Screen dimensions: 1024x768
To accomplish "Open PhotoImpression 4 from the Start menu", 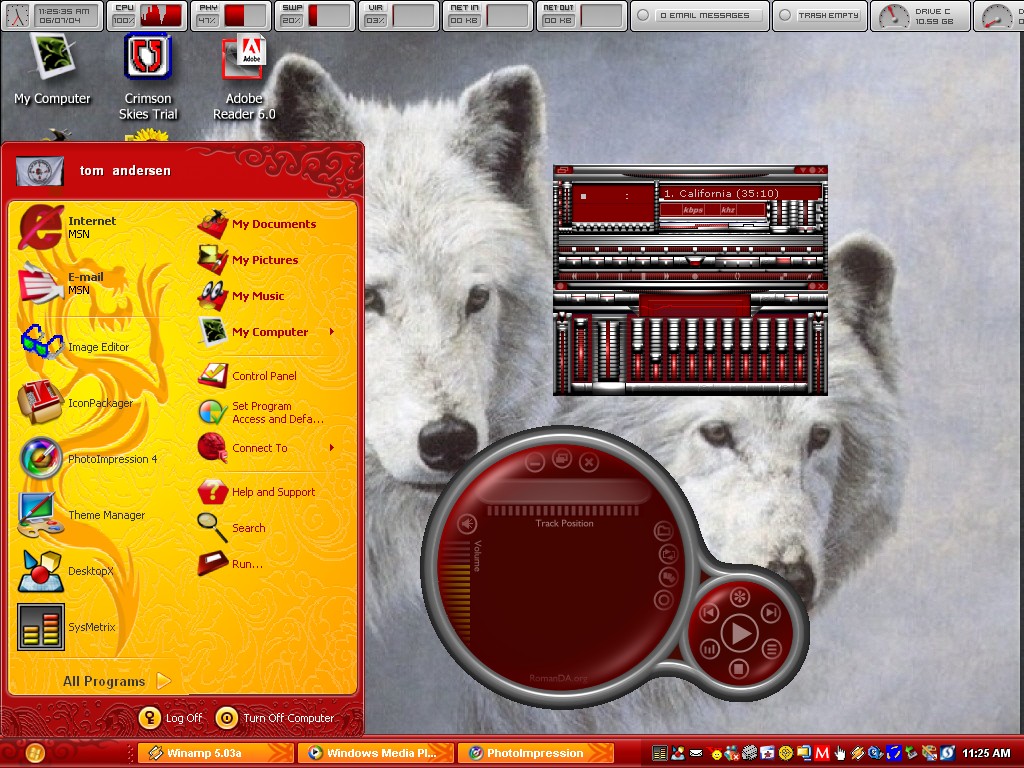I will (x=88, y=458).
